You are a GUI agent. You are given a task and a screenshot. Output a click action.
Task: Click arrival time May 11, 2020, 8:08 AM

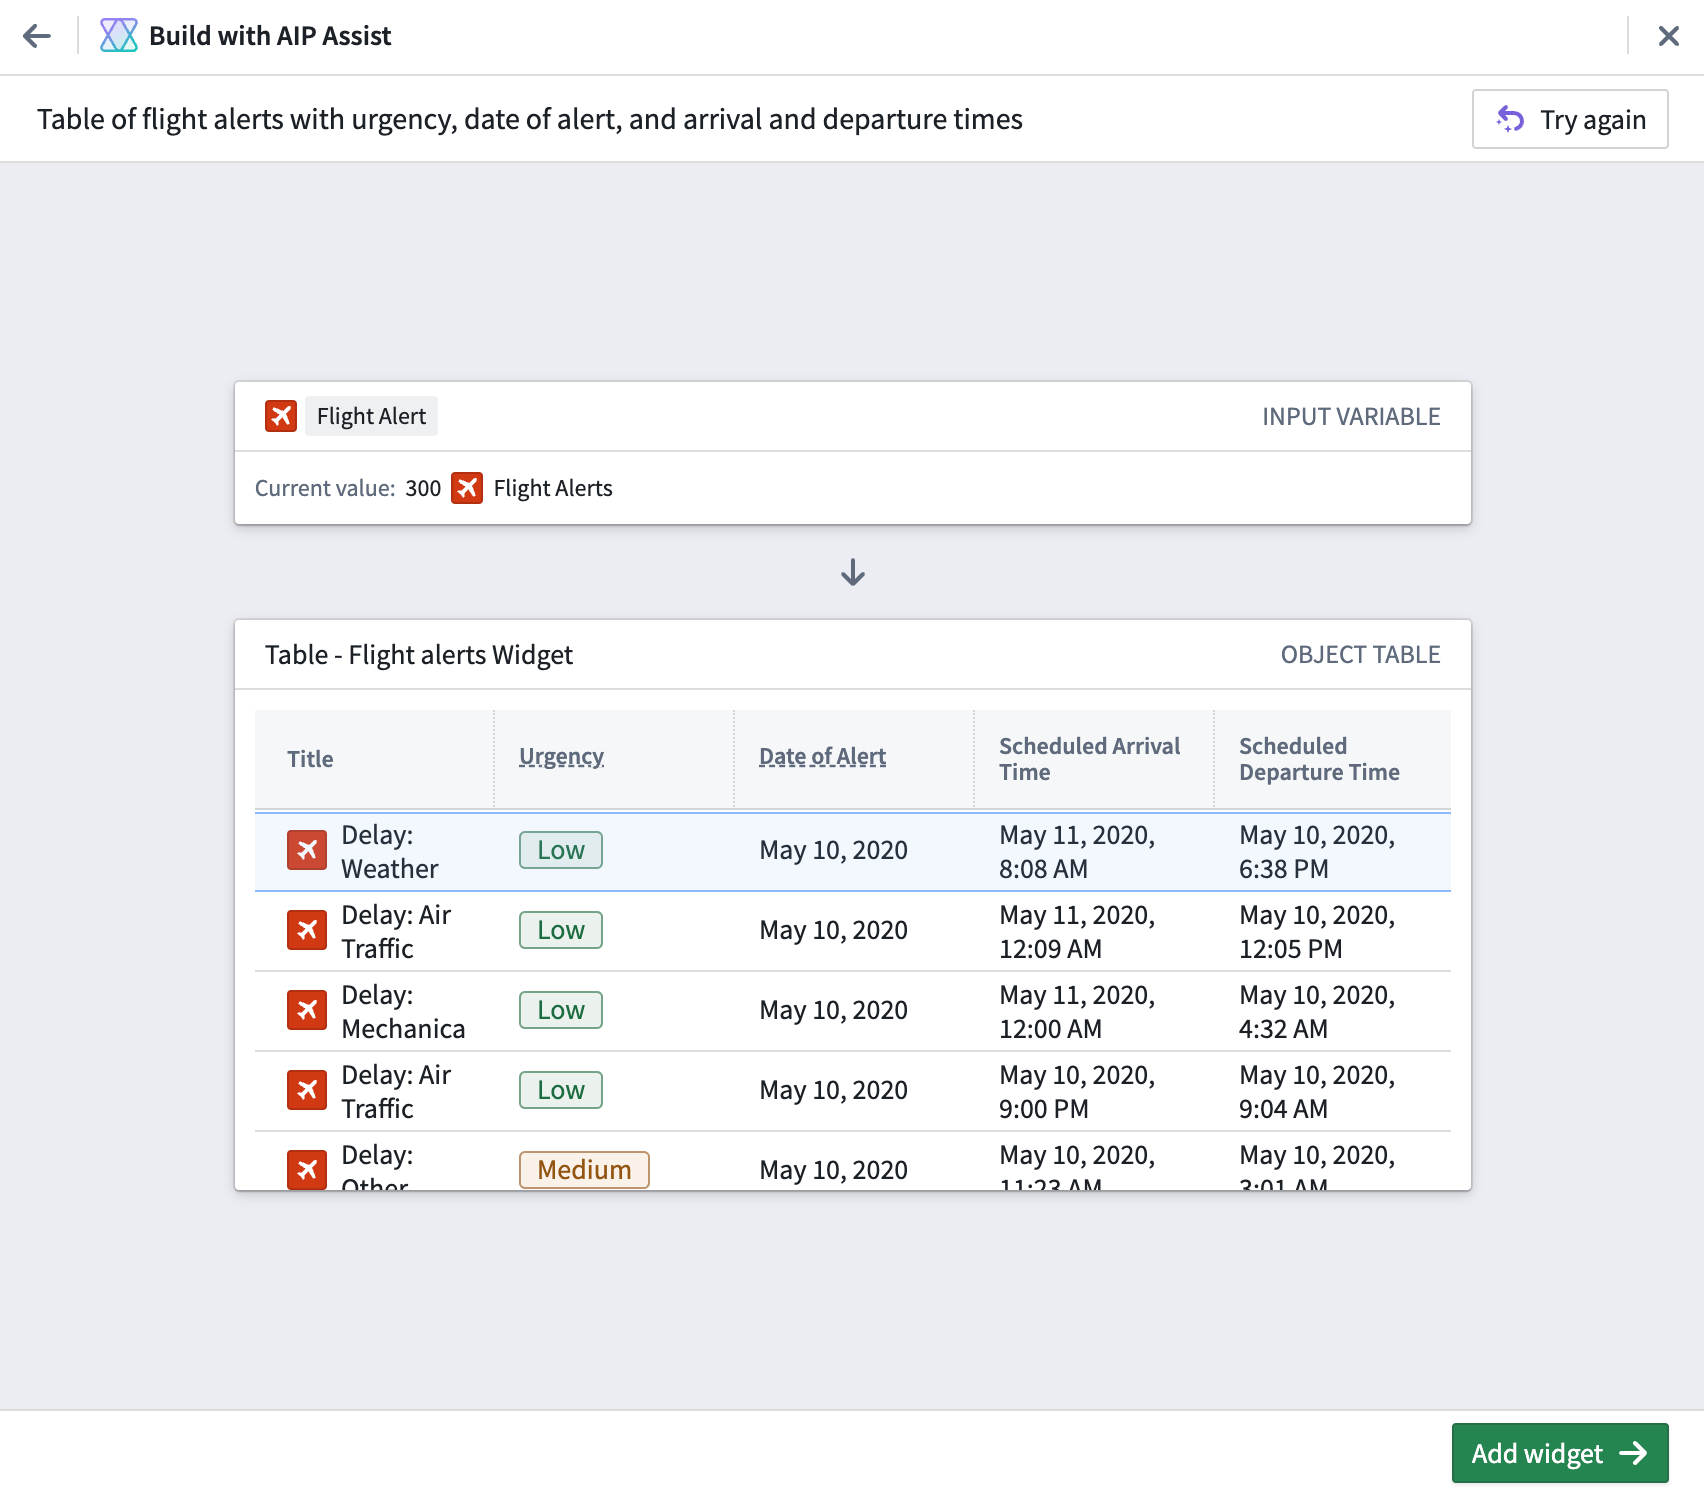[x=1077, y=851]
